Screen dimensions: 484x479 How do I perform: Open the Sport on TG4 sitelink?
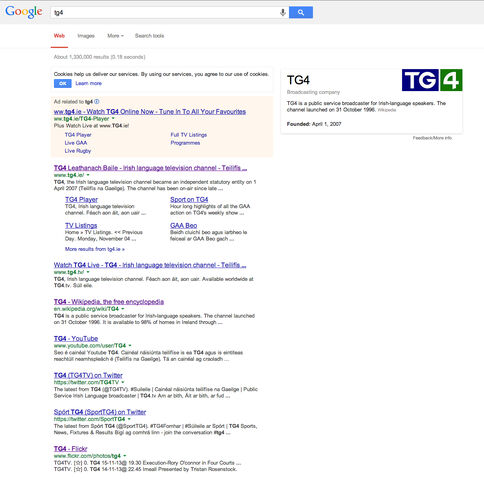189,199
